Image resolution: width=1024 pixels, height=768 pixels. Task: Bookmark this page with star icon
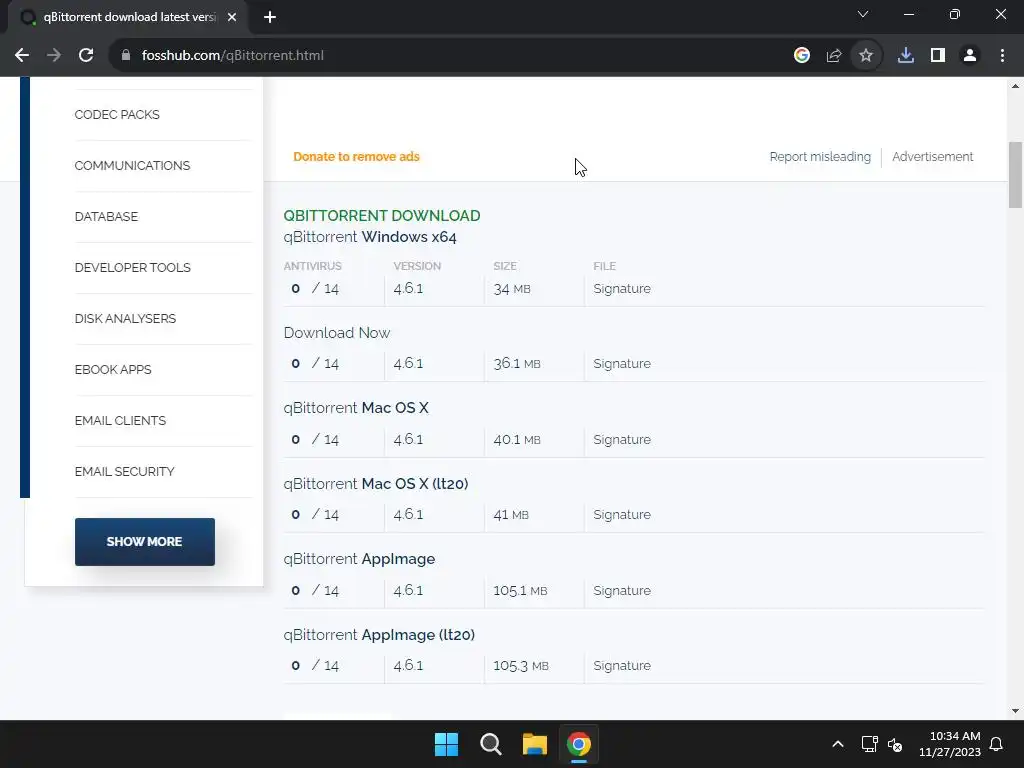pos(866,56)
